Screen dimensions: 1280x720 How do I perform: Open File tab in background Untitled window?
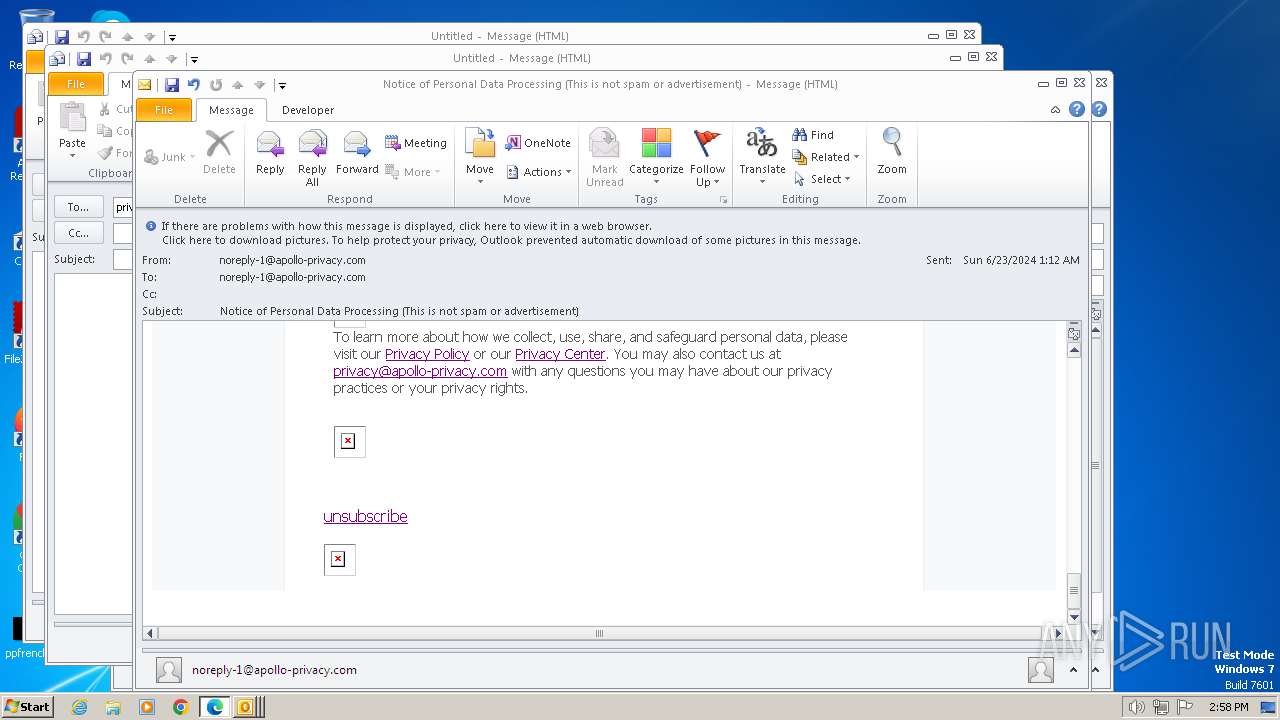[x=76, y=84]
